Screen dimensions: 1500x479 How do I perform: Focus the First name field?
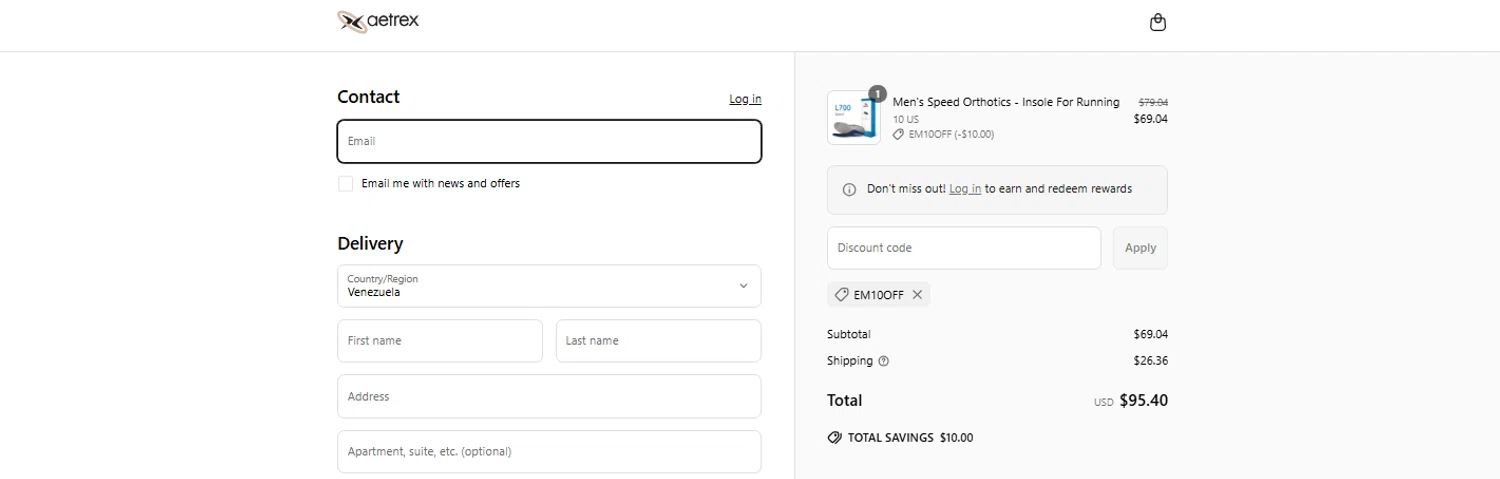point(440,341)
